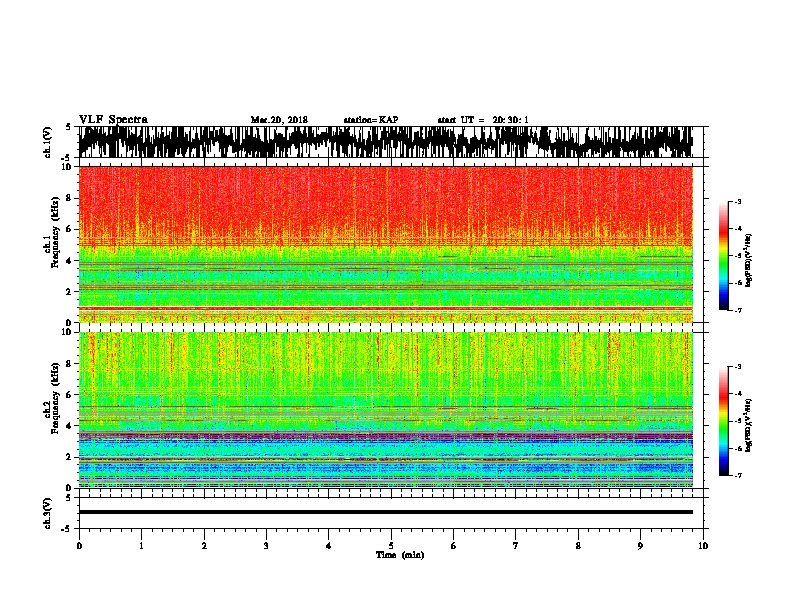Click the "-7" label on the ch.1 color bar
Screen dimensions: 792x612
point(738,310)
